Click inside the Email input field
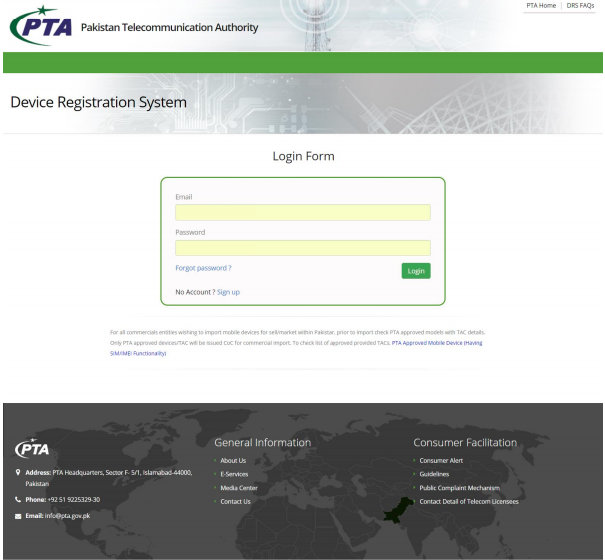605x560 pixels. [302, 212]
